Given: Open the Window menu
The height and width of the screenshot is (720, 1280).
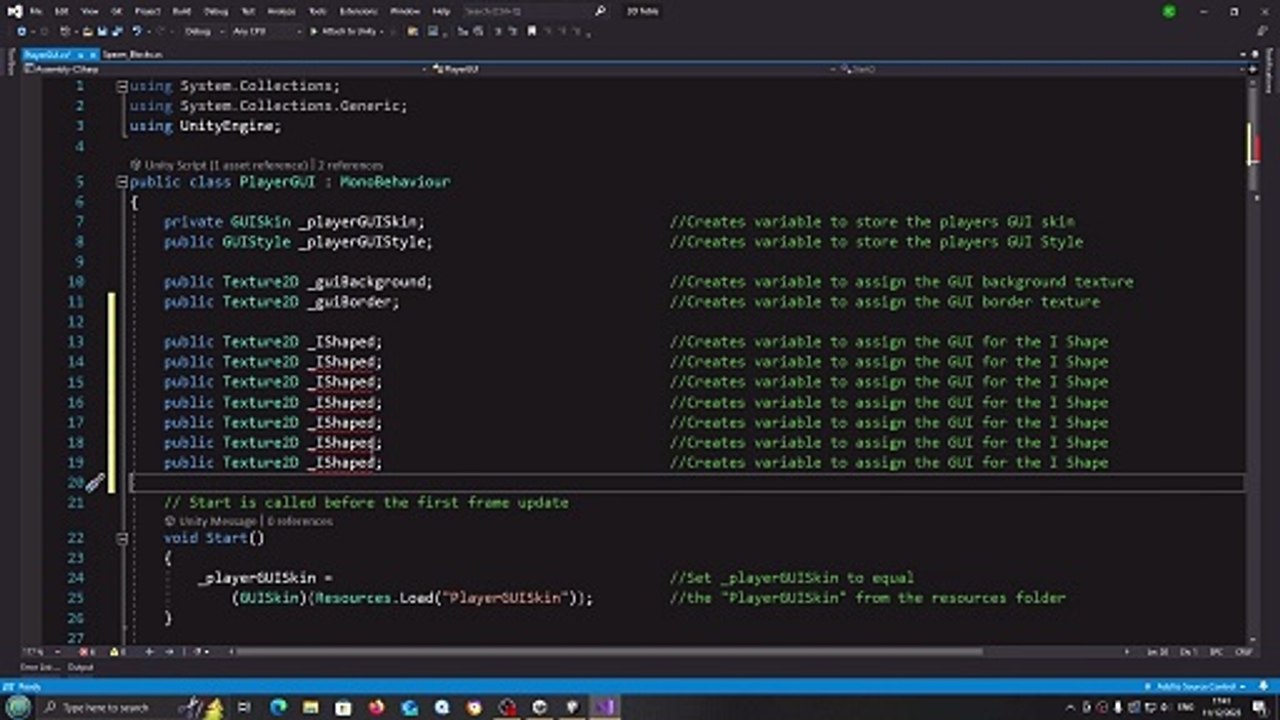Looking at the screenshot, I should coord(405,11).
